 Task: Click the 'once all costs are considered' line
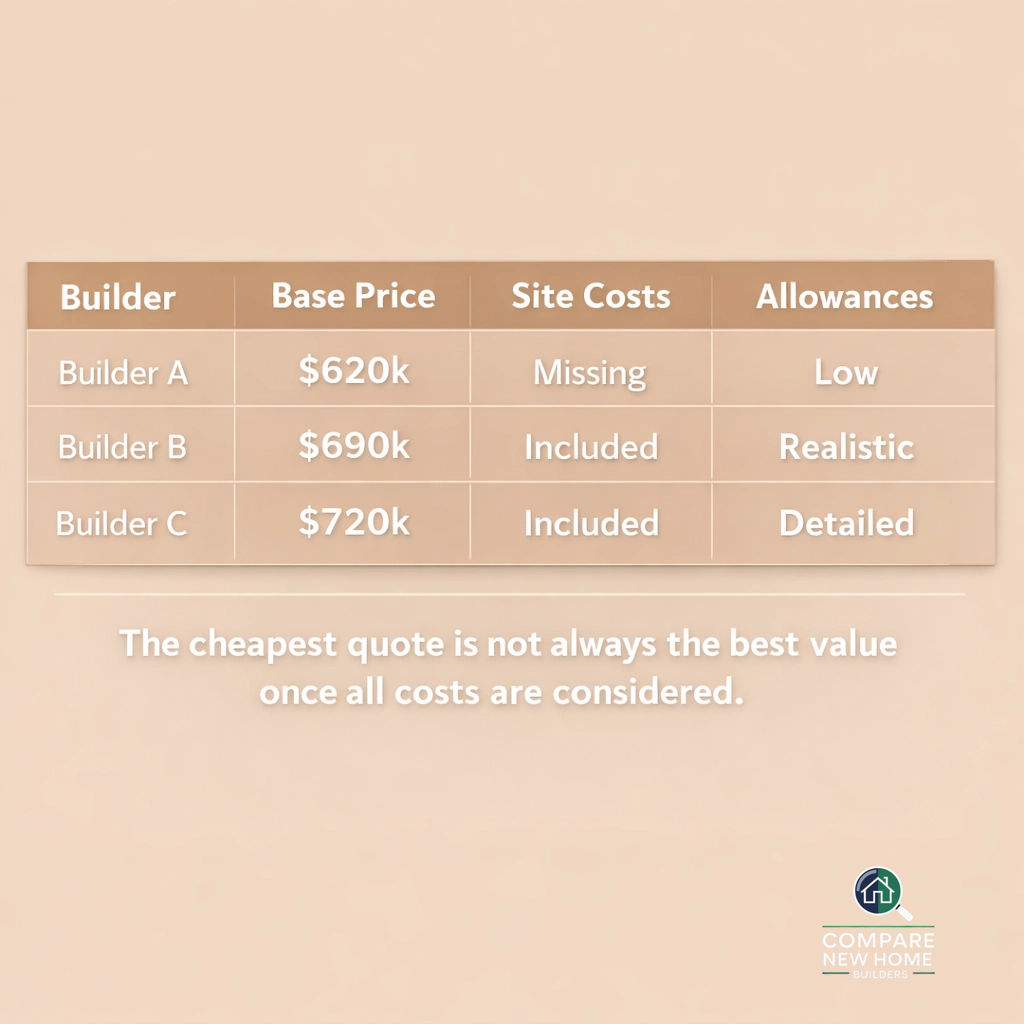[x=502, y=693]
